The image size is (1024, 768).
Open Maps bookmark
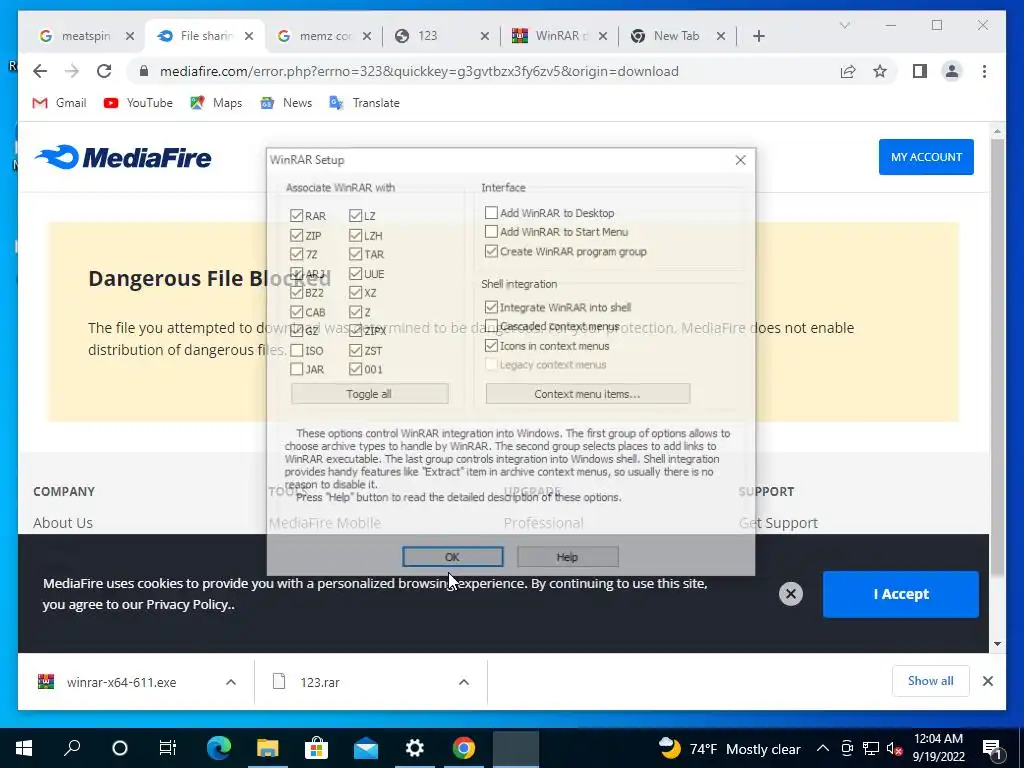216,103
